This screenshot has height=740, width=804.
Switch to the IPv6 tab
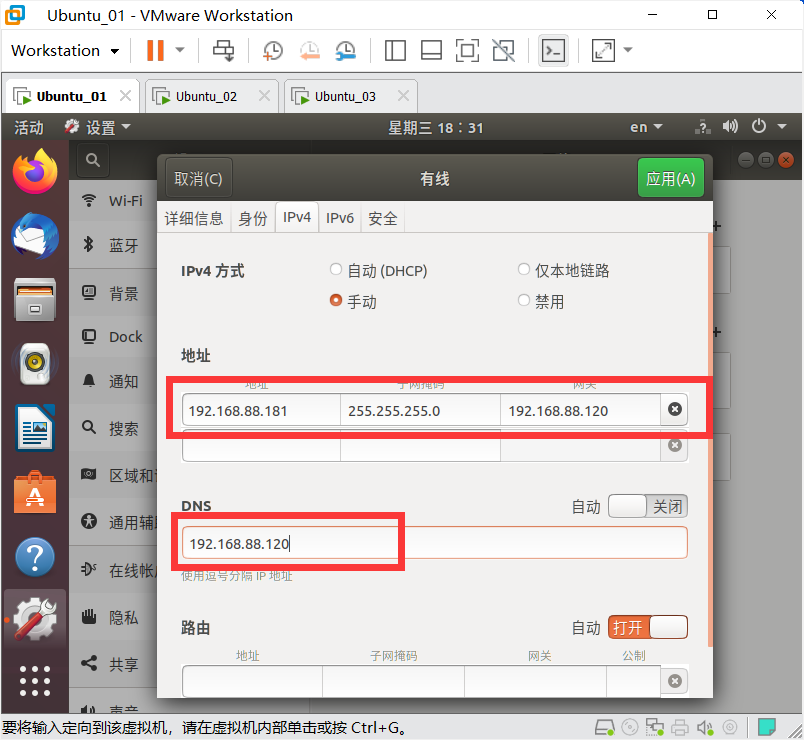pos(339,218)
